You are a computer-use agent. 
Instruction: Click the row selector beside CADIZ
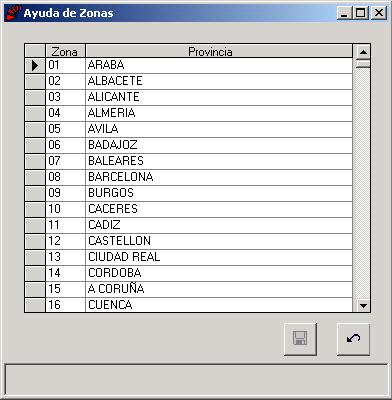coord(35,225)
